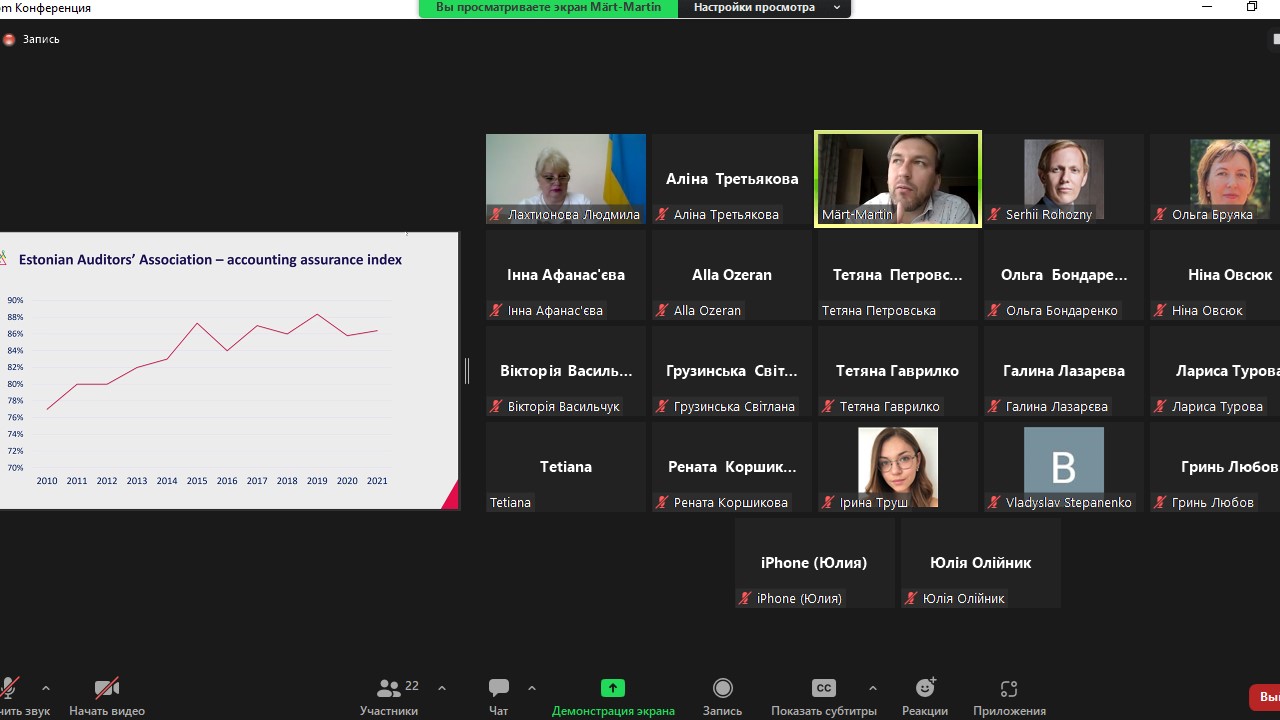Click the Запись record button in toolbar
The image size is (1280, 720).
pyautogui.click(x=722, y=696)
